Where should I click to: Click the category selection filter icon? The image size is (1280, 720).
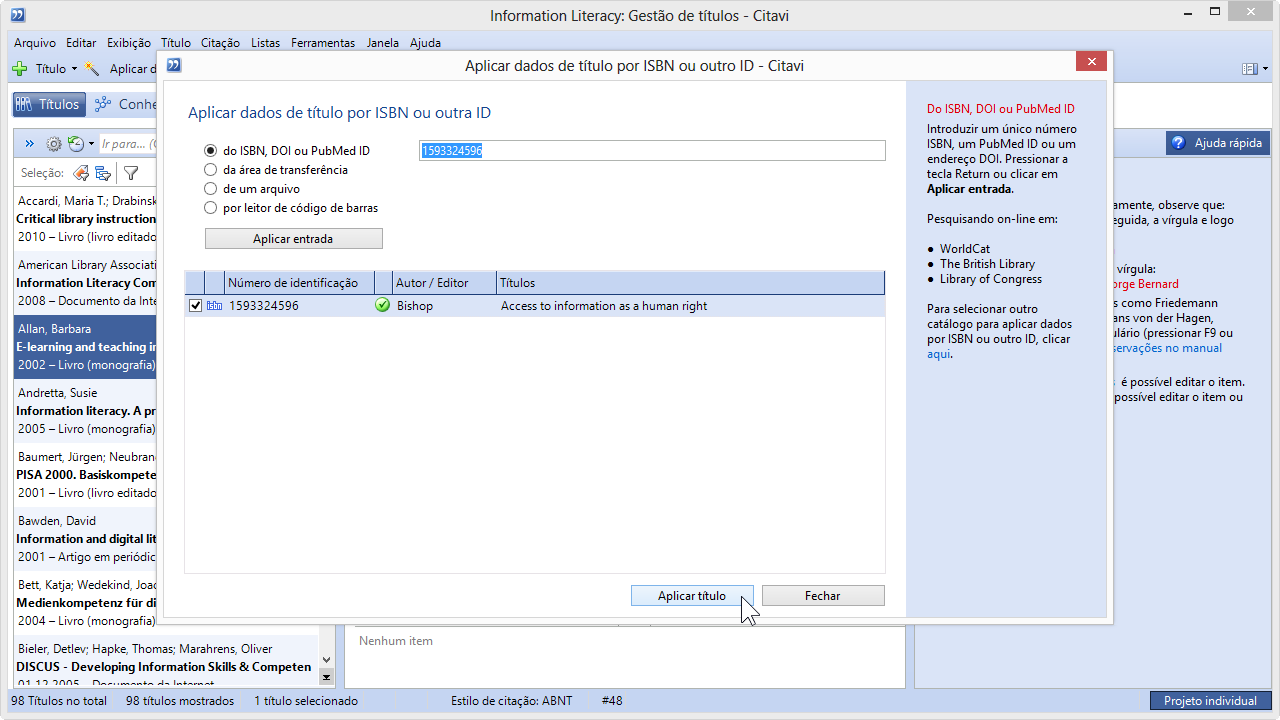(x=103, y=173)
